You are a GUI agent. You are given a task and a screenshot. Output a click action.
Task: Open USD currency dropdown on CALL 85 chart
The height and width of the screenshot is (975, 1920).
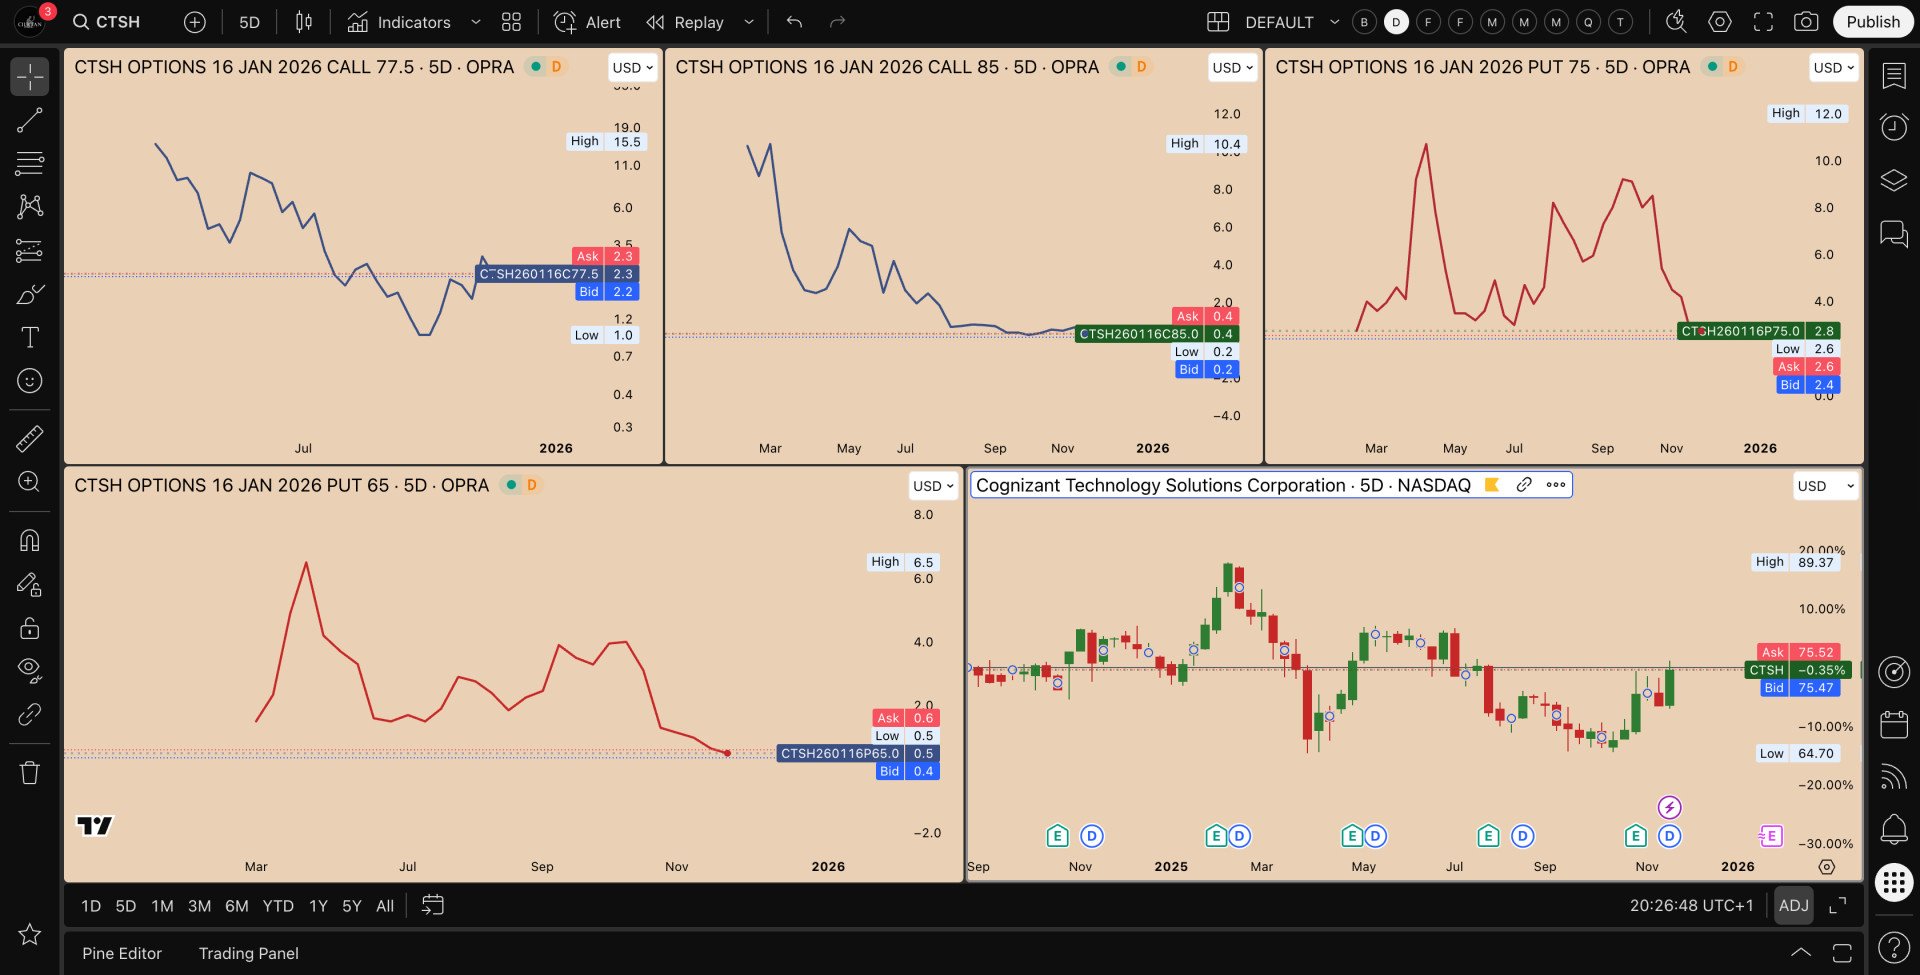1232,68
